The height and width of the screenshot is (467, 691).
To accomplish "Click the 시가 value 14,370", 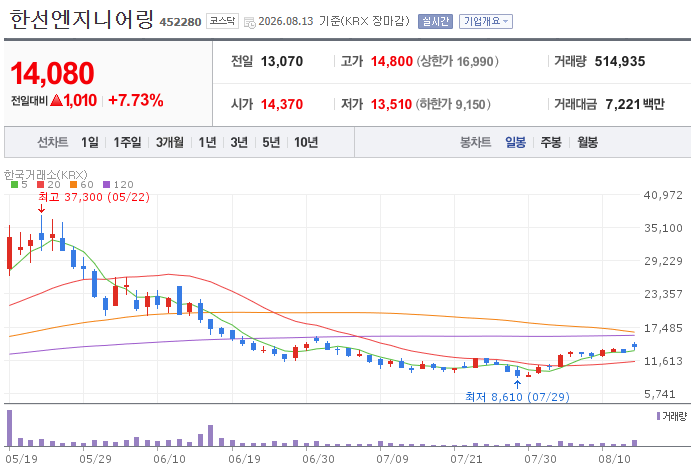I will 282,104.
